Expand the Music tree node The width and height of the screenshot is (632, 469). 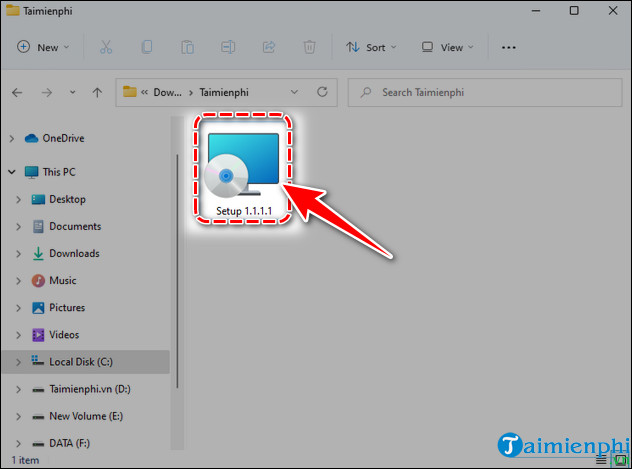18,281
